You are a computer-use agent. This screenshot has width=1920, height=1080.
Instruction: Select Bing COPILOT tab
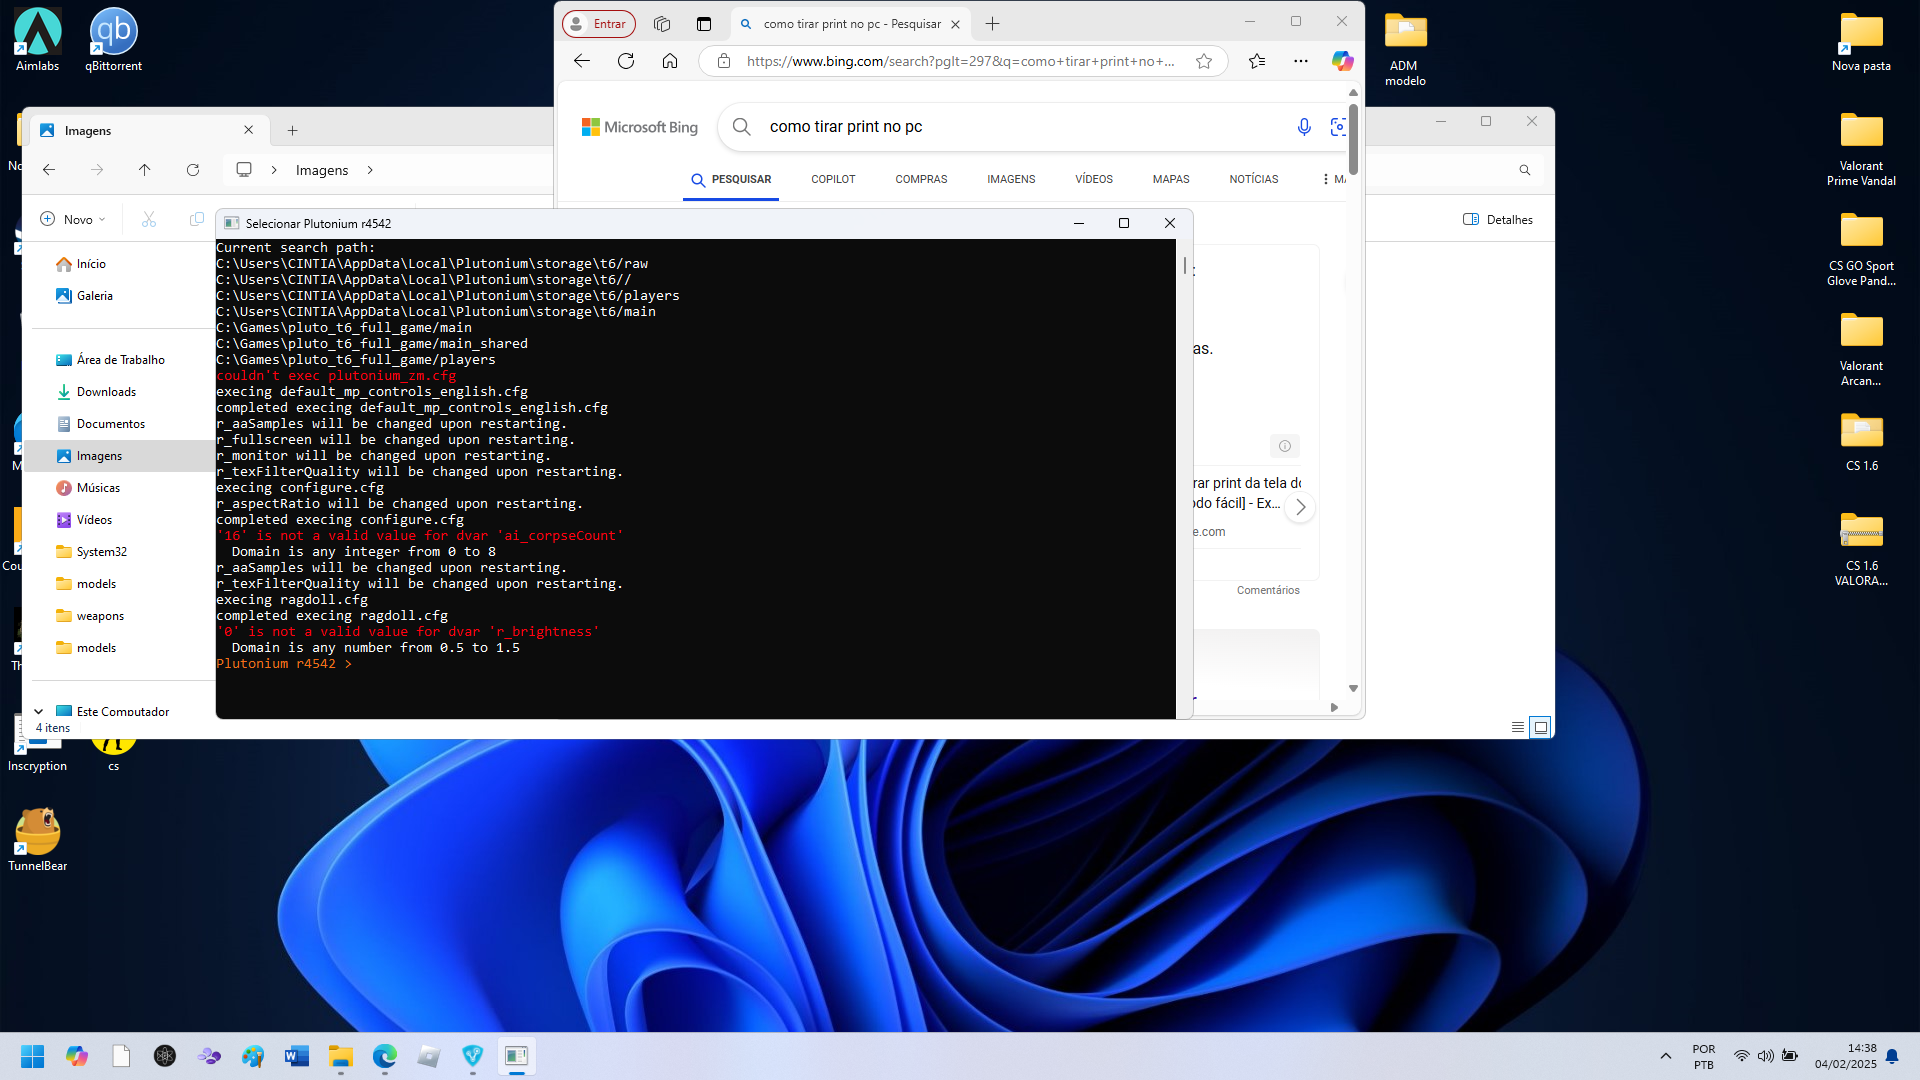pyautogui.click(x=833, y=180)
